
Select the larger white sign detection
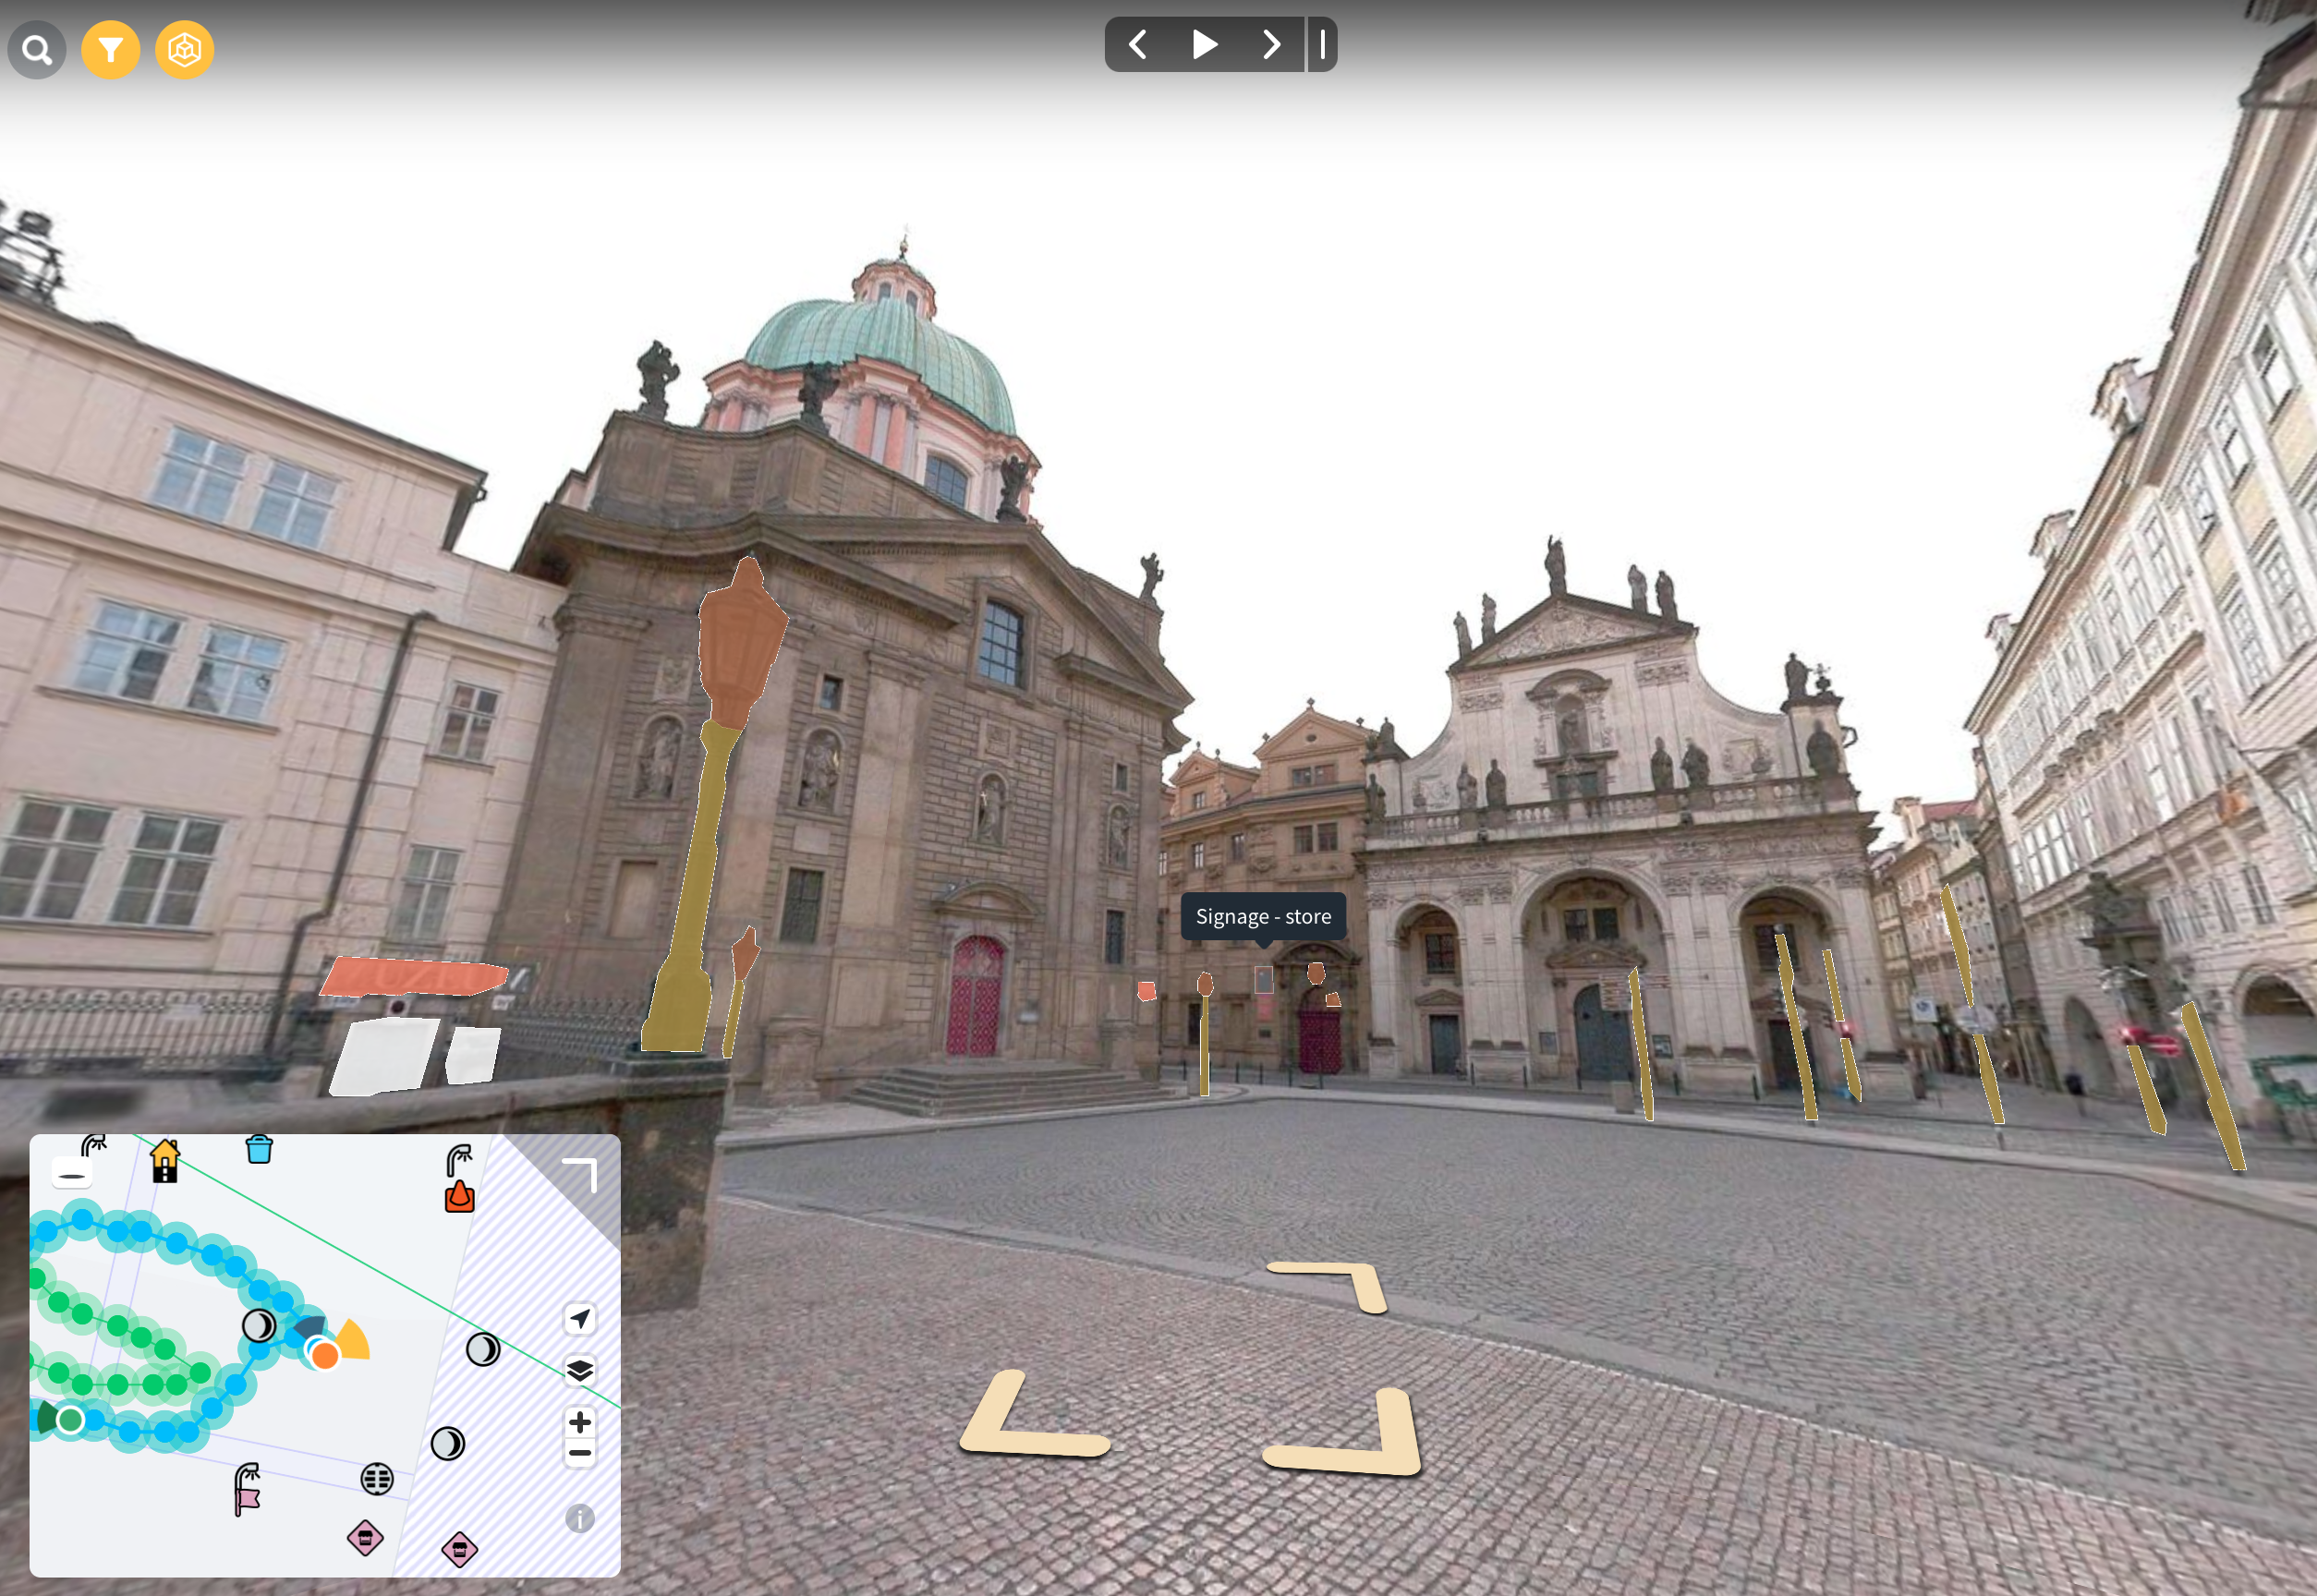[384, 1056]
